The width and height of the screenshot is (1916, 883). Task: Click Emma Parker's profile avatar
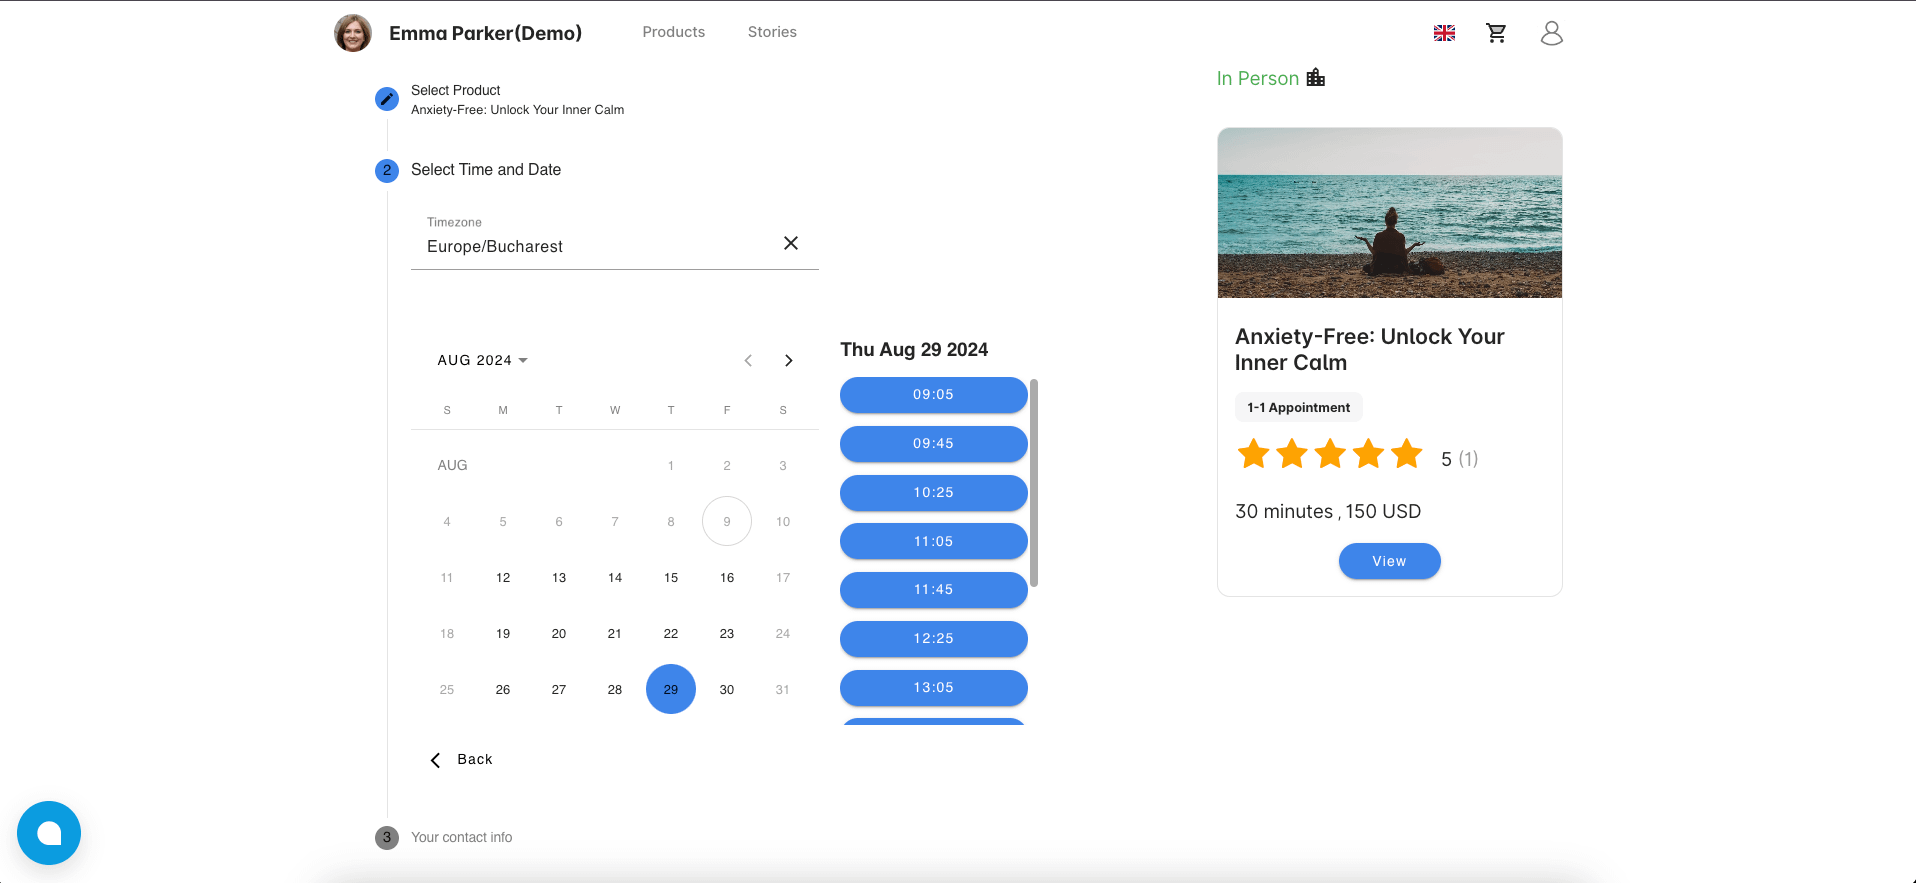pos(353,33)
